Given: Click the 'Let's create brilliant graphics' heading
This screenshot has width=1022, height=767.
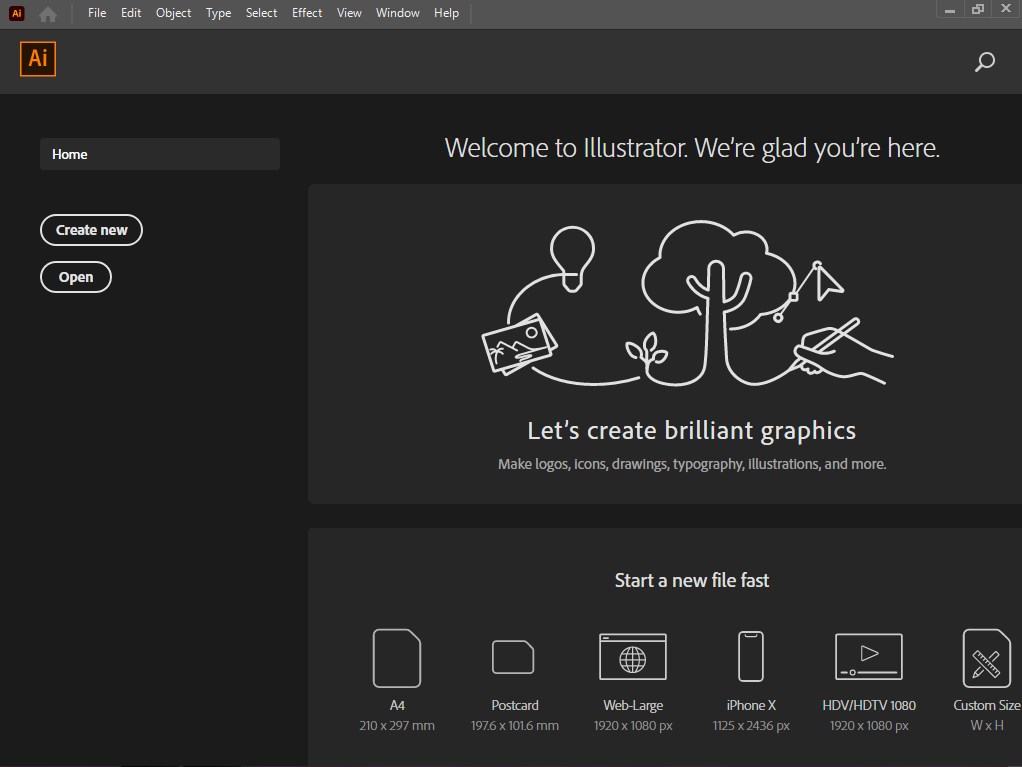Looking at the screenshot, I should (692, 431).
